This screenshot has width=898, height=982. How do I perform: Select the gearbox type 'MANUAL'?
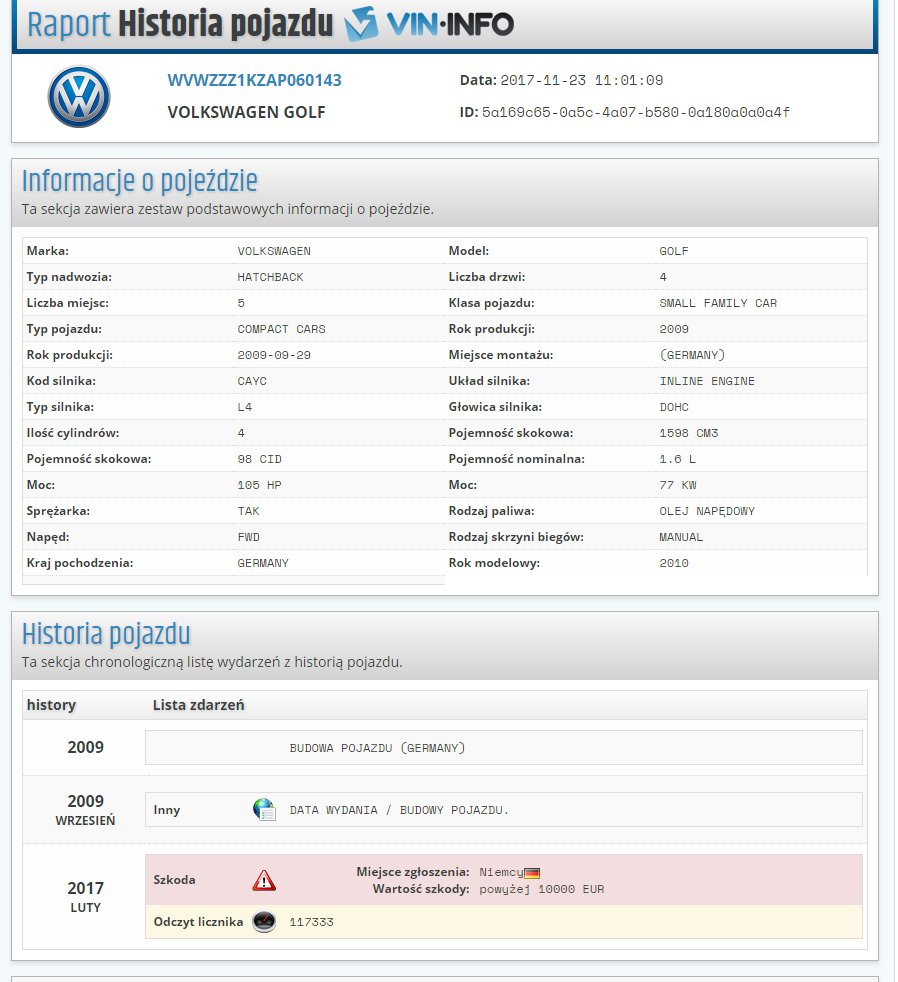coord(681,537)
